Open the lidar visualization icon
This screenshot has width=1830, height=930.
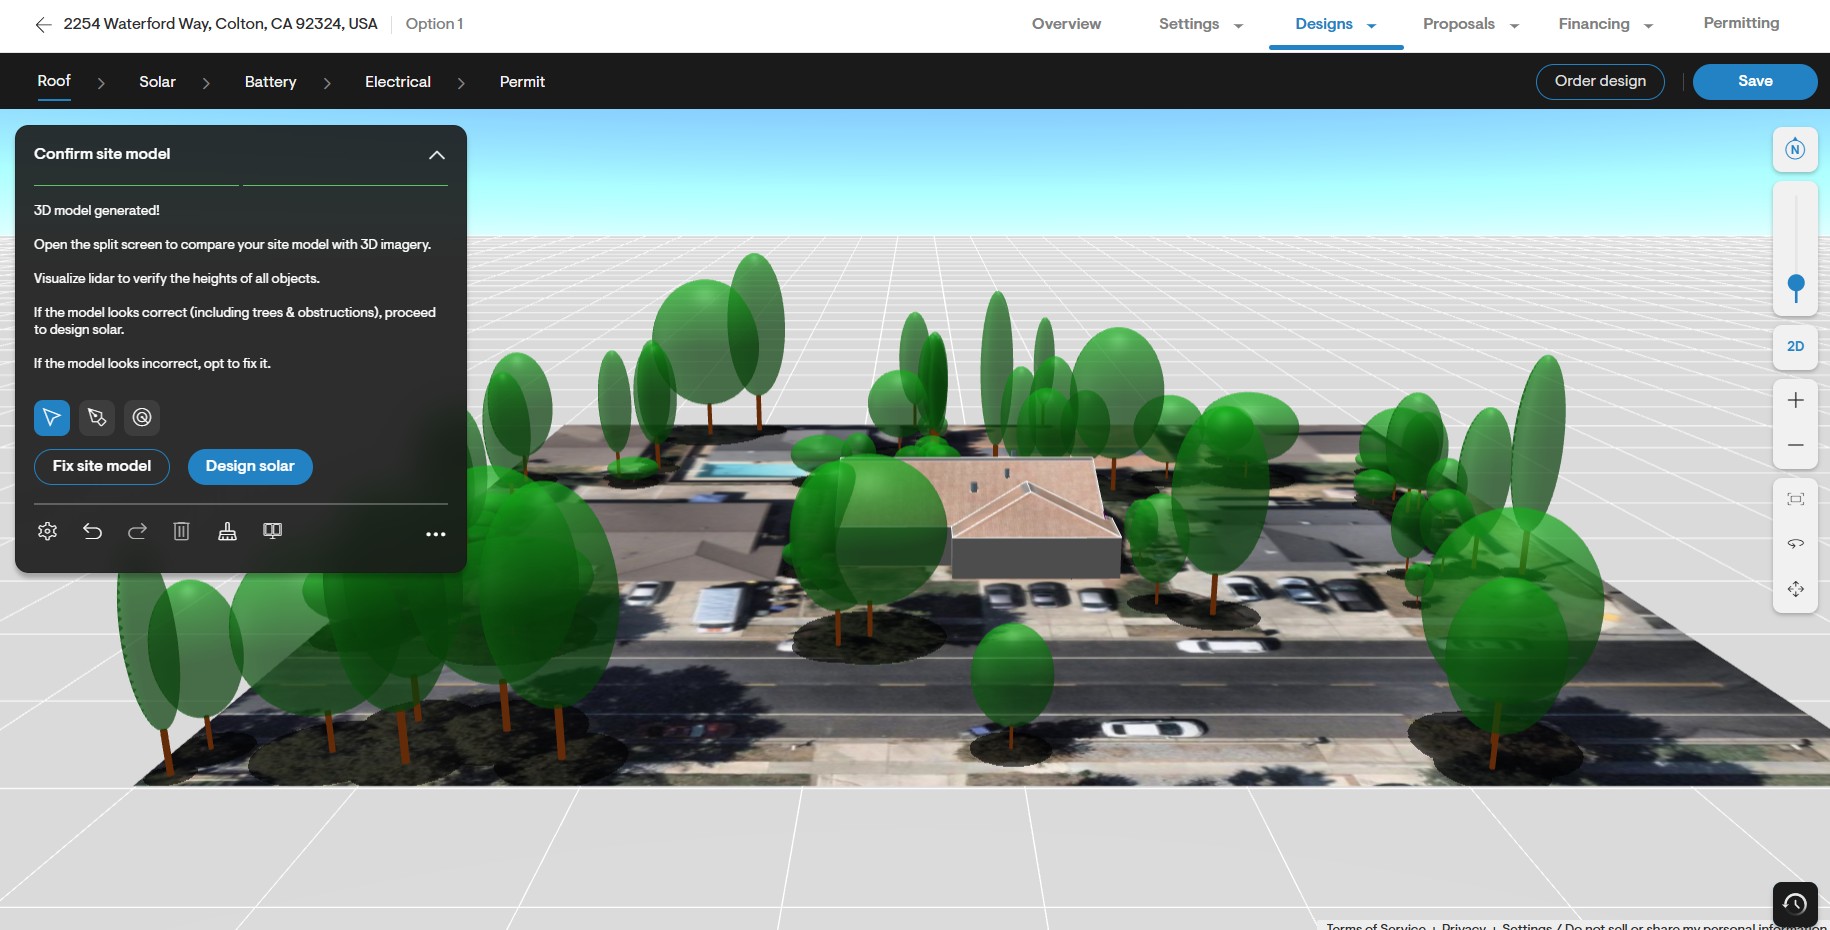click(227, 531)
